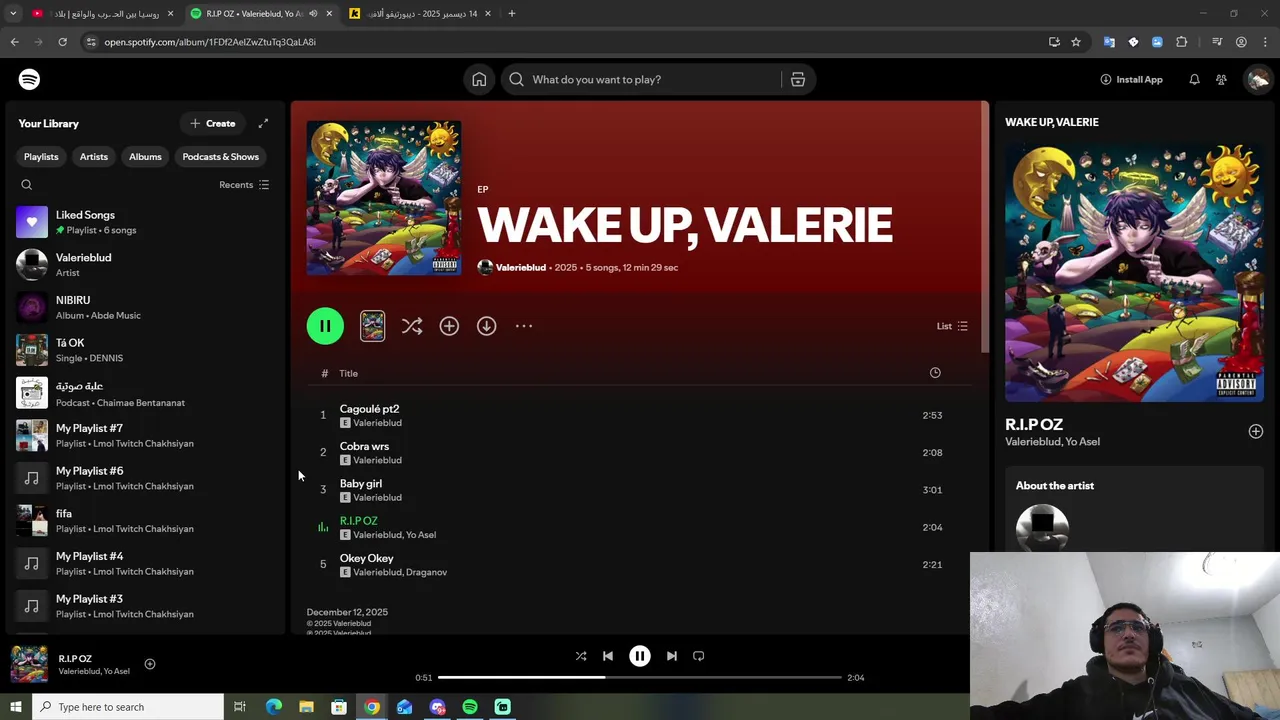
Task: Toggle repeat in player bar
Action: (x=699, y=656)
